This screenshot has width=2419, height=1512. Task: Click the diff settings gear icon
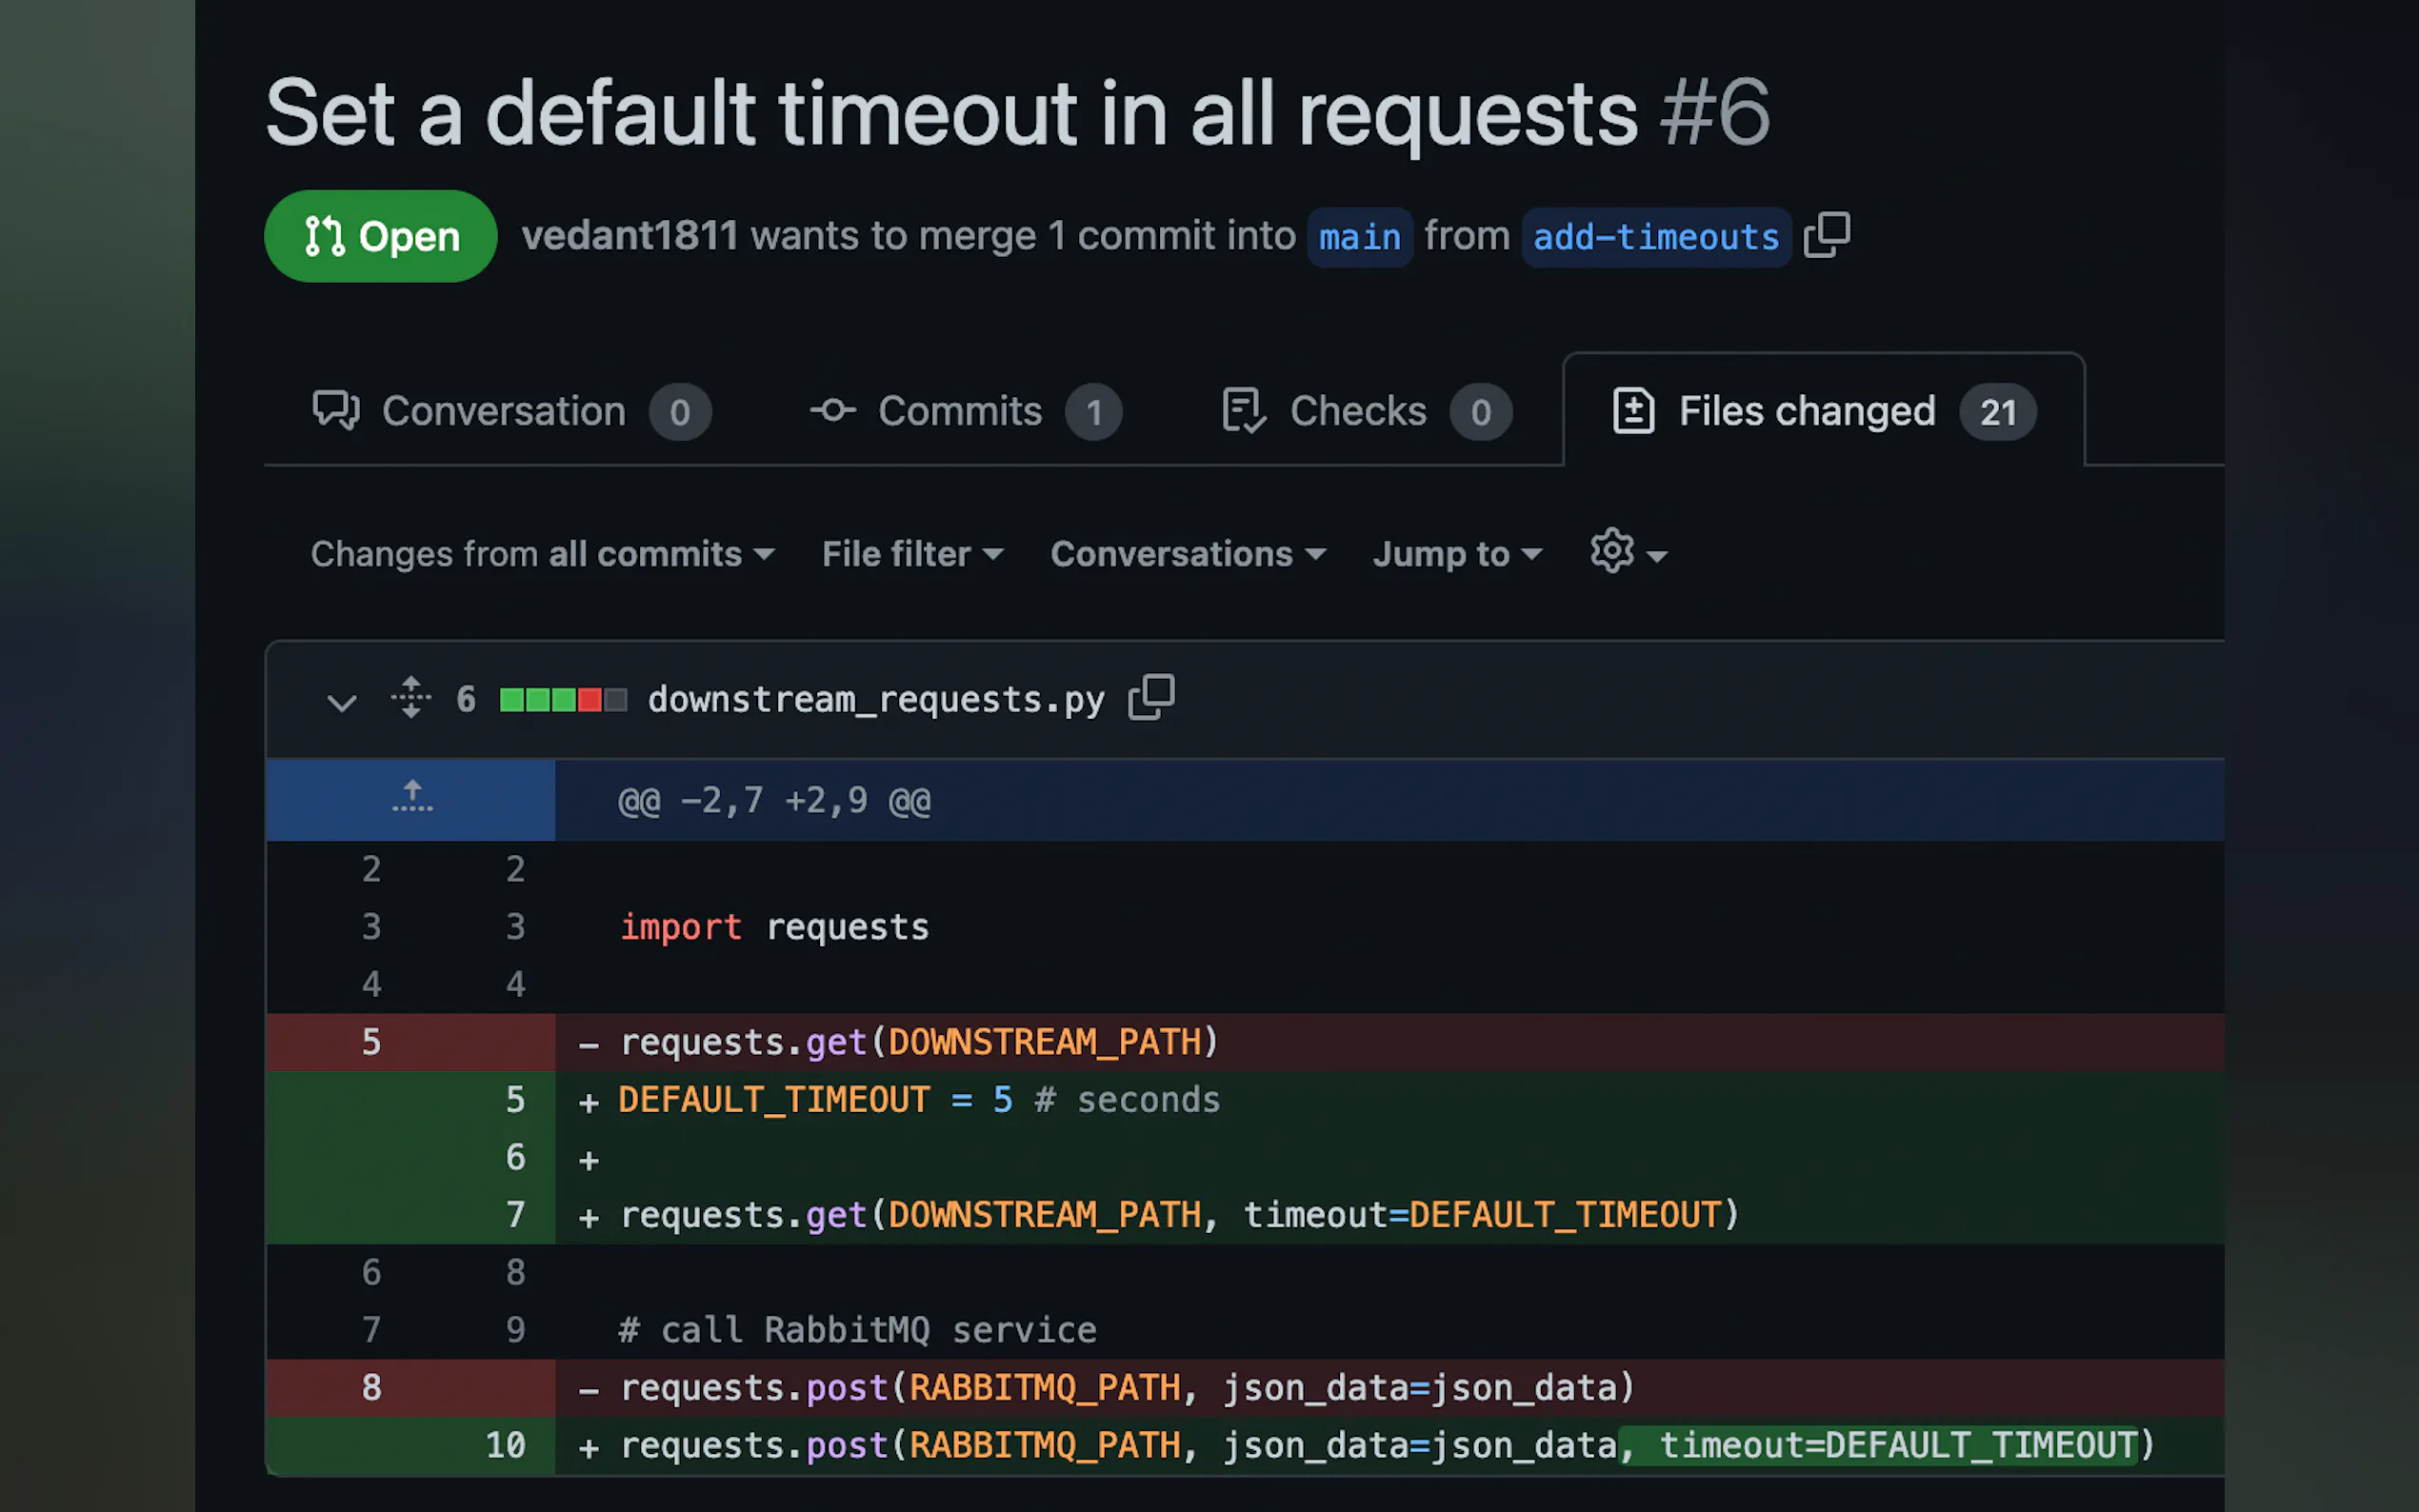(x=1612, y=551)
